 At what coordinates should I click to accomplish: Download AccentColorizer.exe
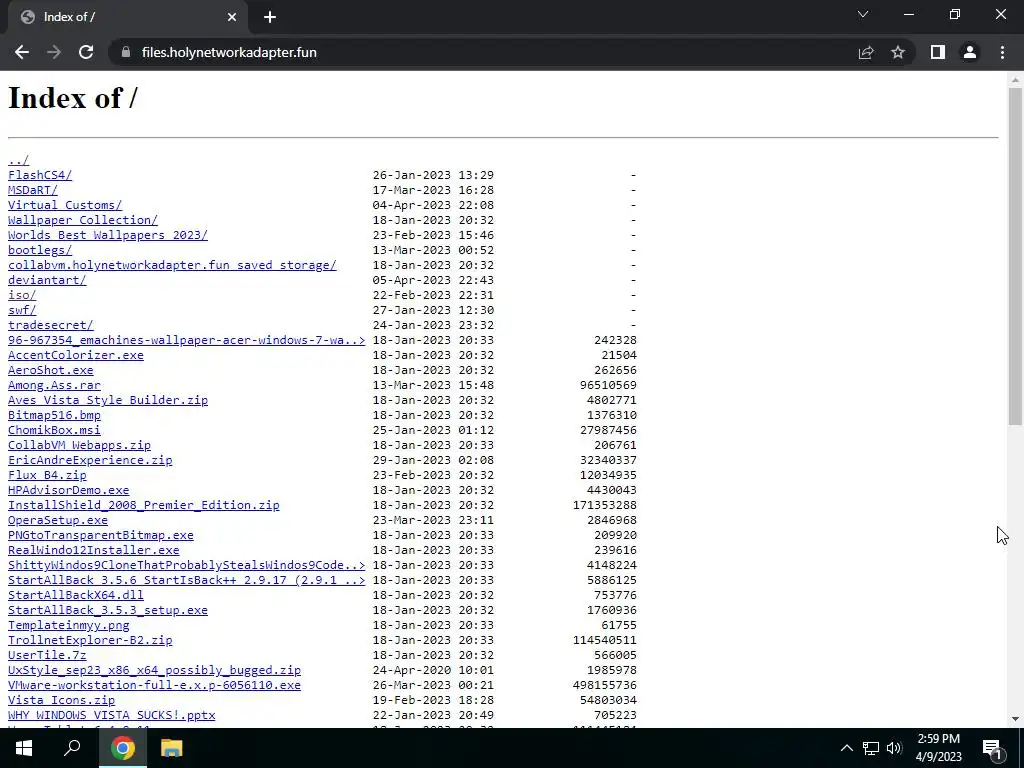76,355
